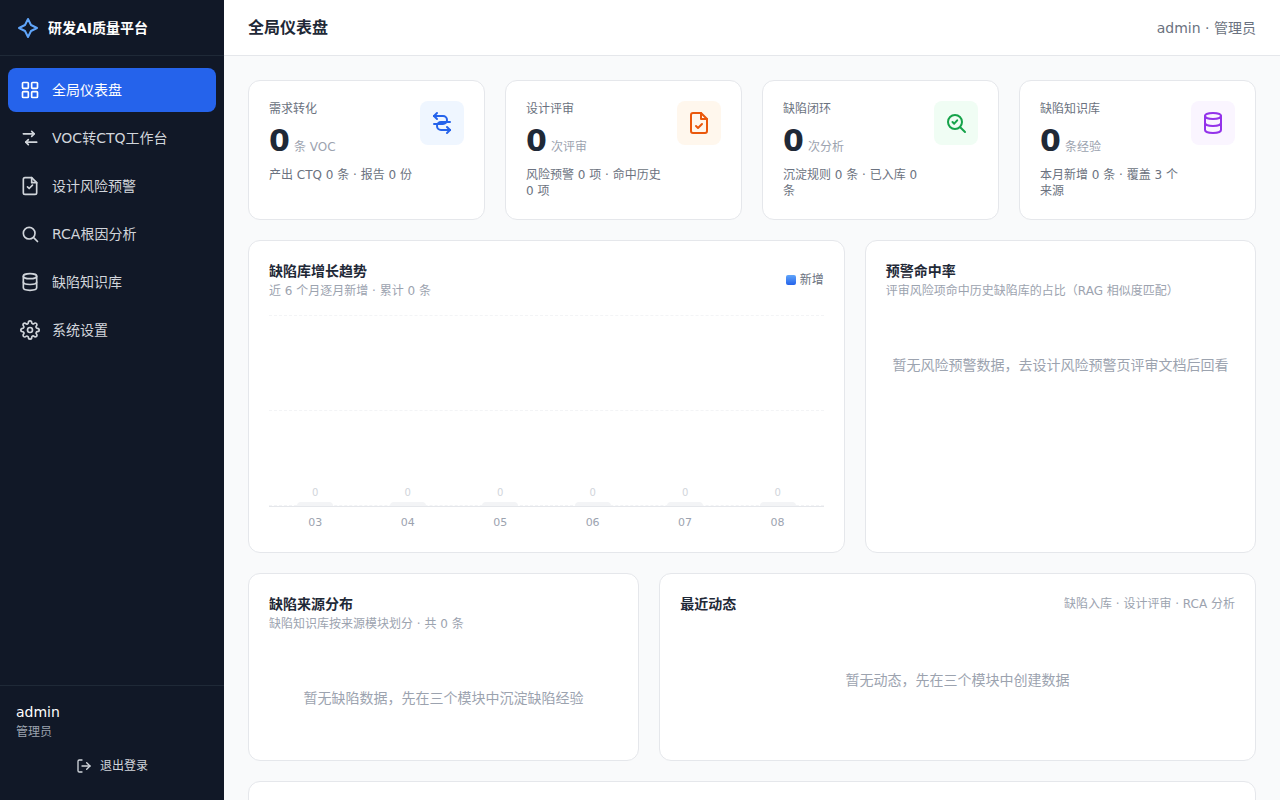
Task: Click the VOC转CTQ工作台 arrows icon
Action: [x=30, y=138]
